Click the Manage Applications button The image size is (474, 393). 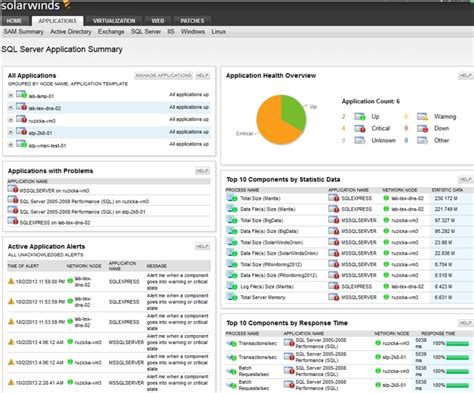pyautogui.click(x=163, y=76)
